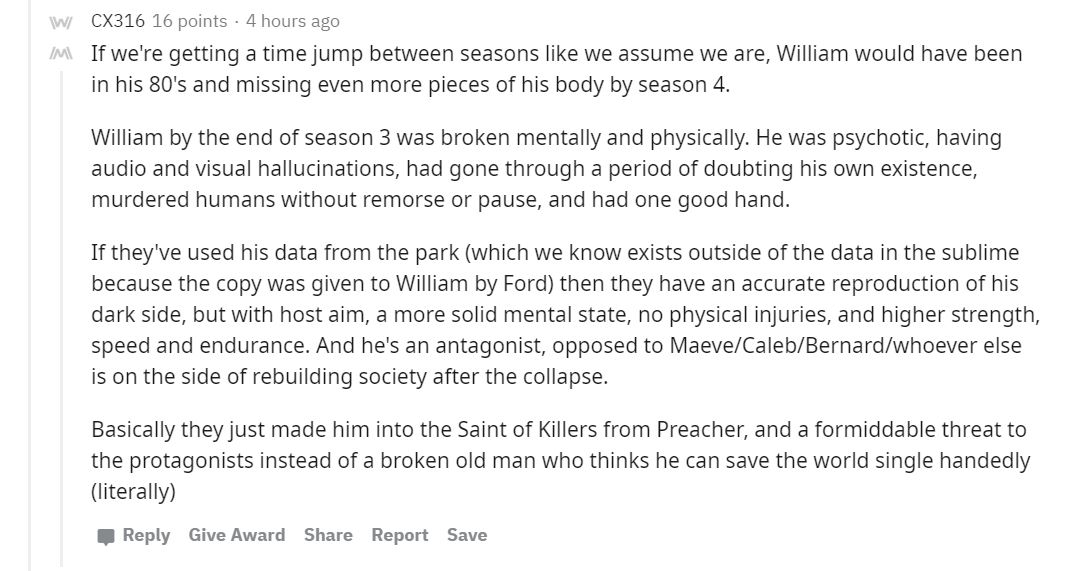
Task: Click the text 'Maeve/Caleb/Bernard/whoever else'
Action: pos(845,346)
